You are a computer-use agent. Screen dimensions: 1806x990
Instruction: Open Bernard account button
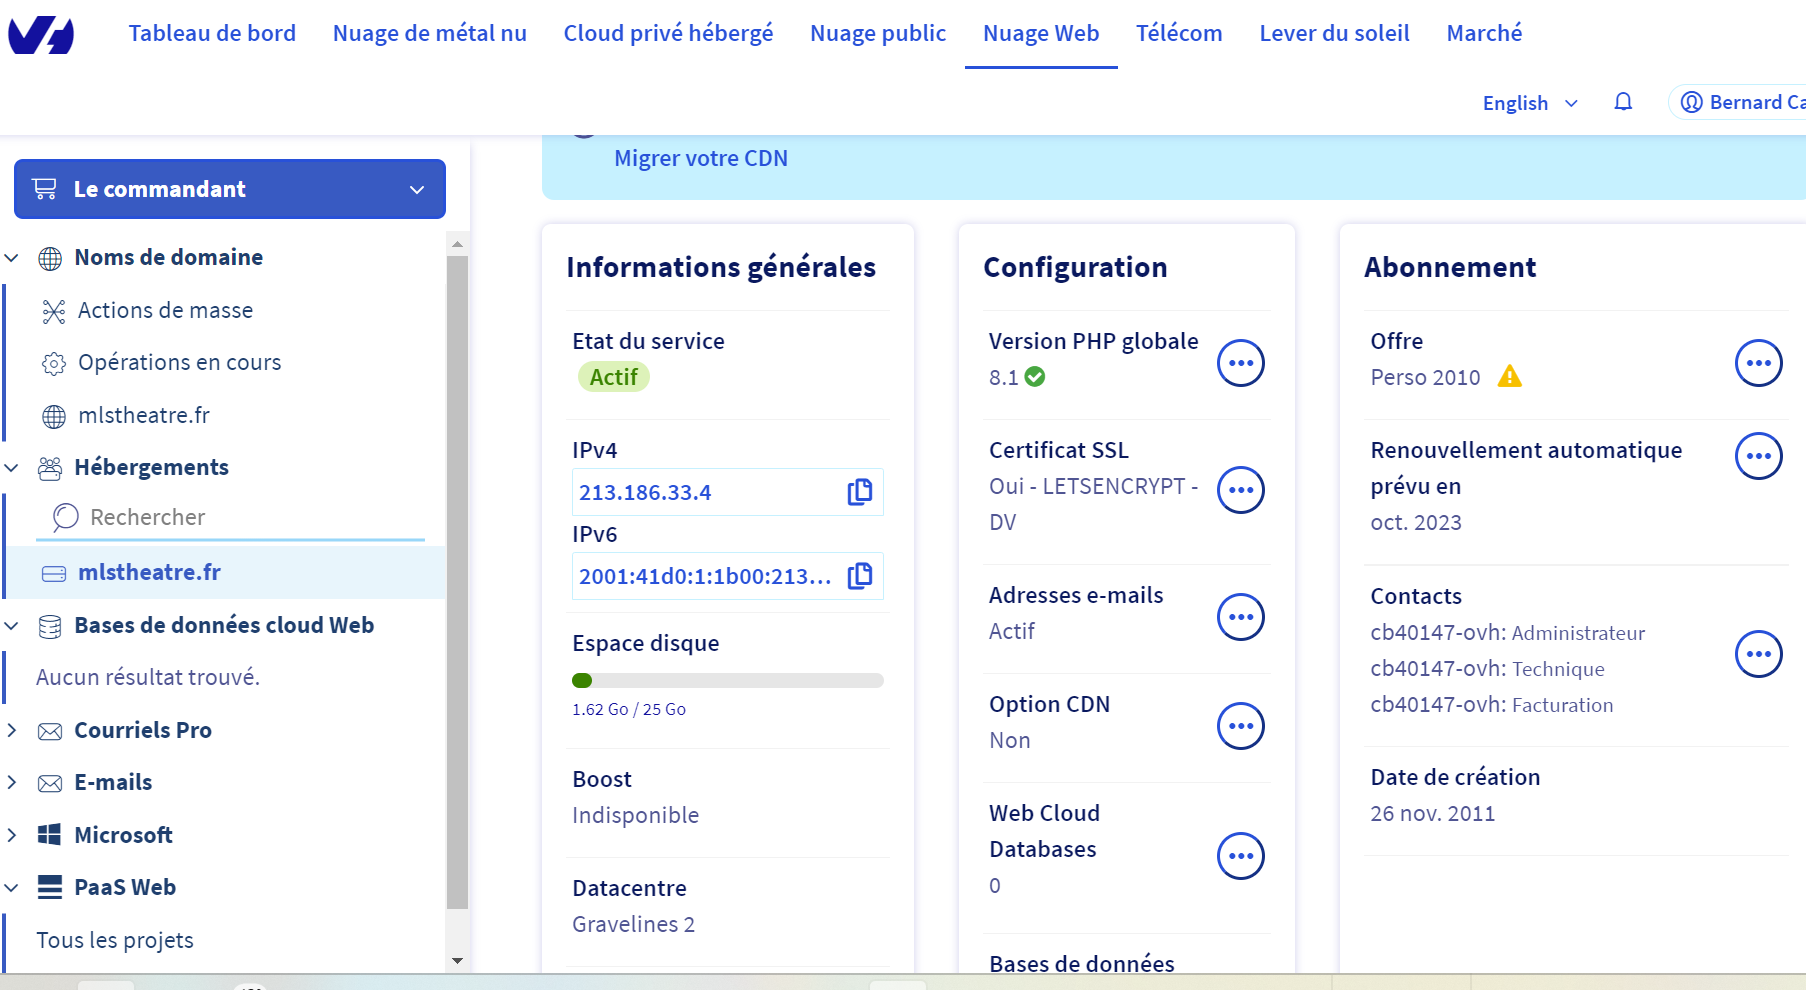pyautogui.click(x=1740, y=102)
